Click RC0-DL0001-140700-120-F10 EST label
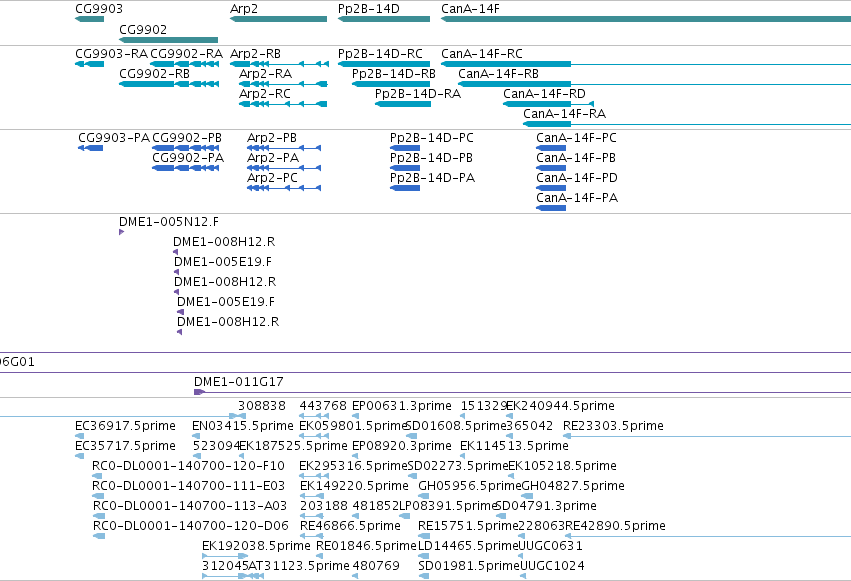 pos(188,466)
